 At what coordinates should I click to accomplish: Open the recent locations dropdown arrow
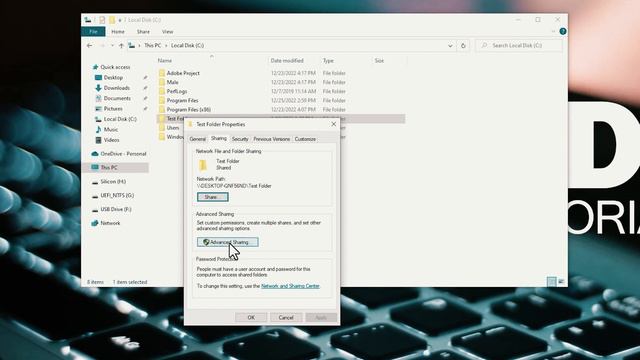113,46
